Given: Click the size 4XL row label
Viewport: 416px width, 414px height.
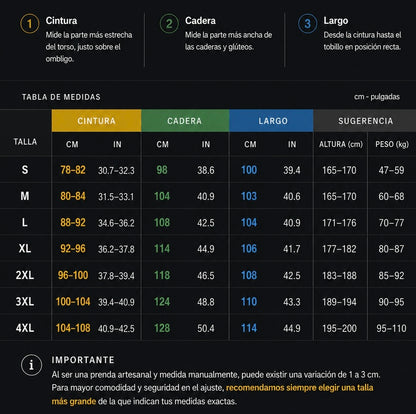Looking at the screenshot, I should pyautogui.click(x=25, y=328).
